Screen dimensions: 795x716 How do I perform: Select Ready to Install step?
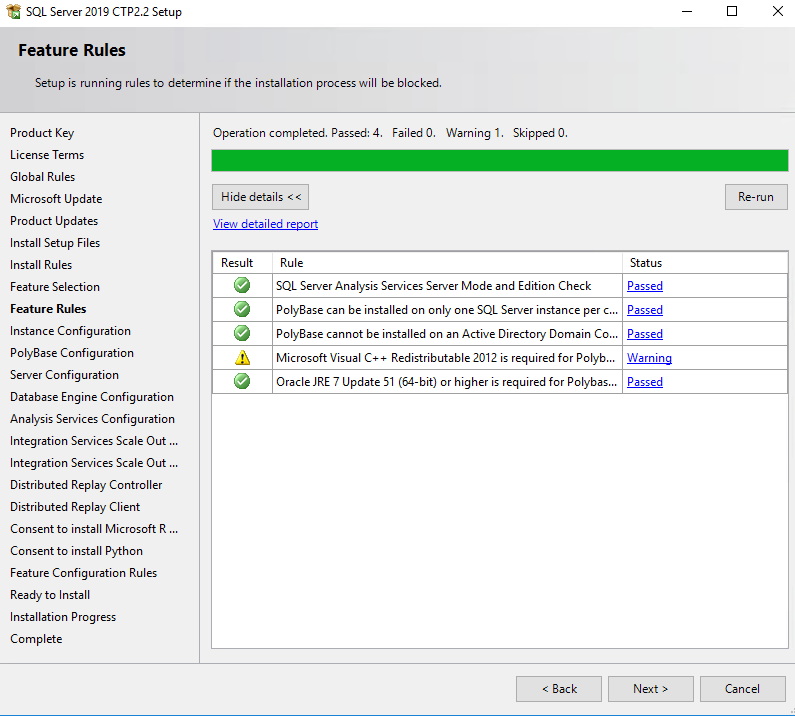click(50, 595)
